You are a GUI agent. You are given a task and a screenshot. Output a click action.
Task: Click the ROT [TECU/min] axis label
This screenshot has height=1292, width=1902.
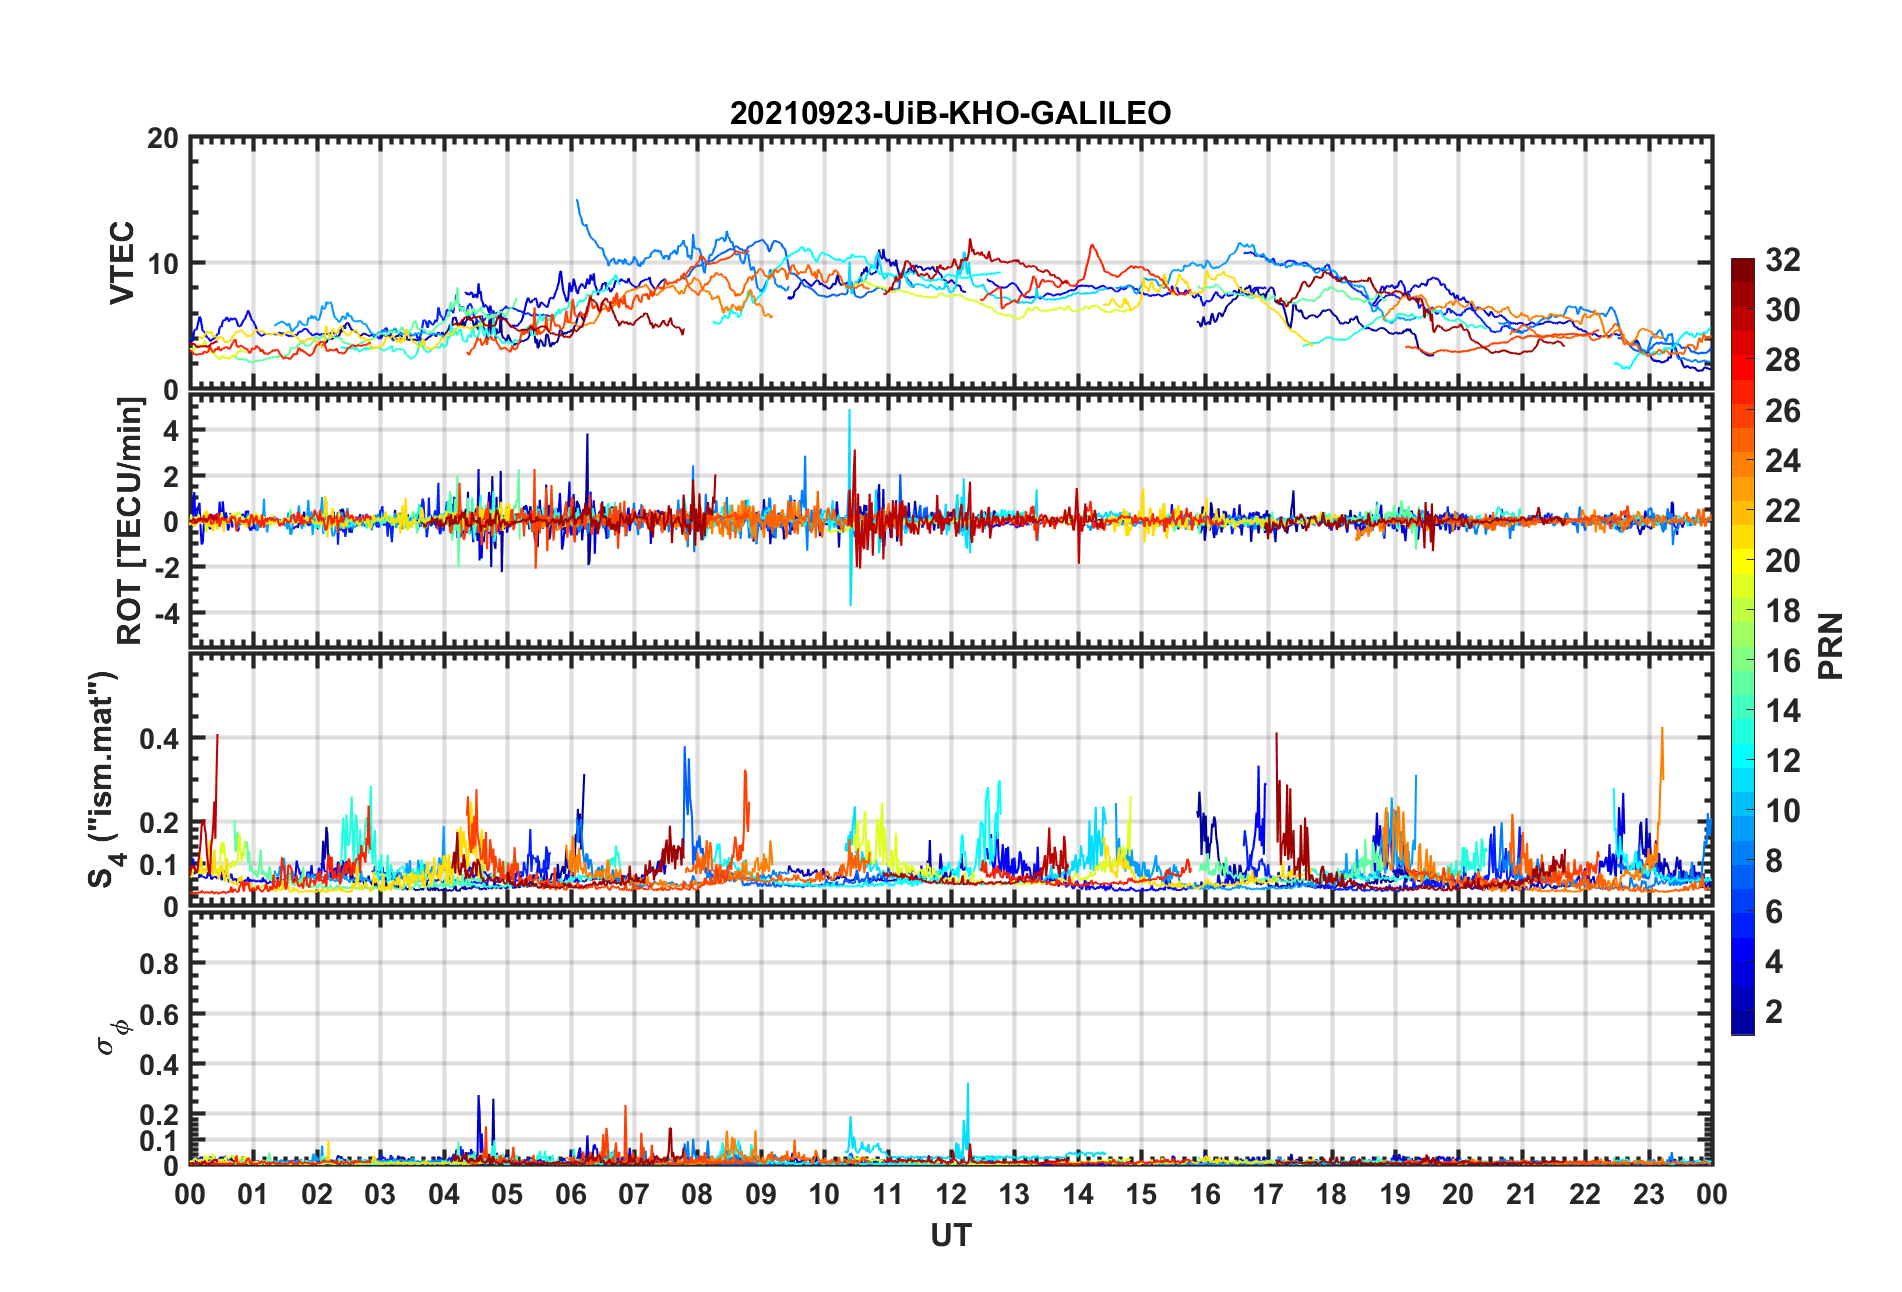coord(130,521)
